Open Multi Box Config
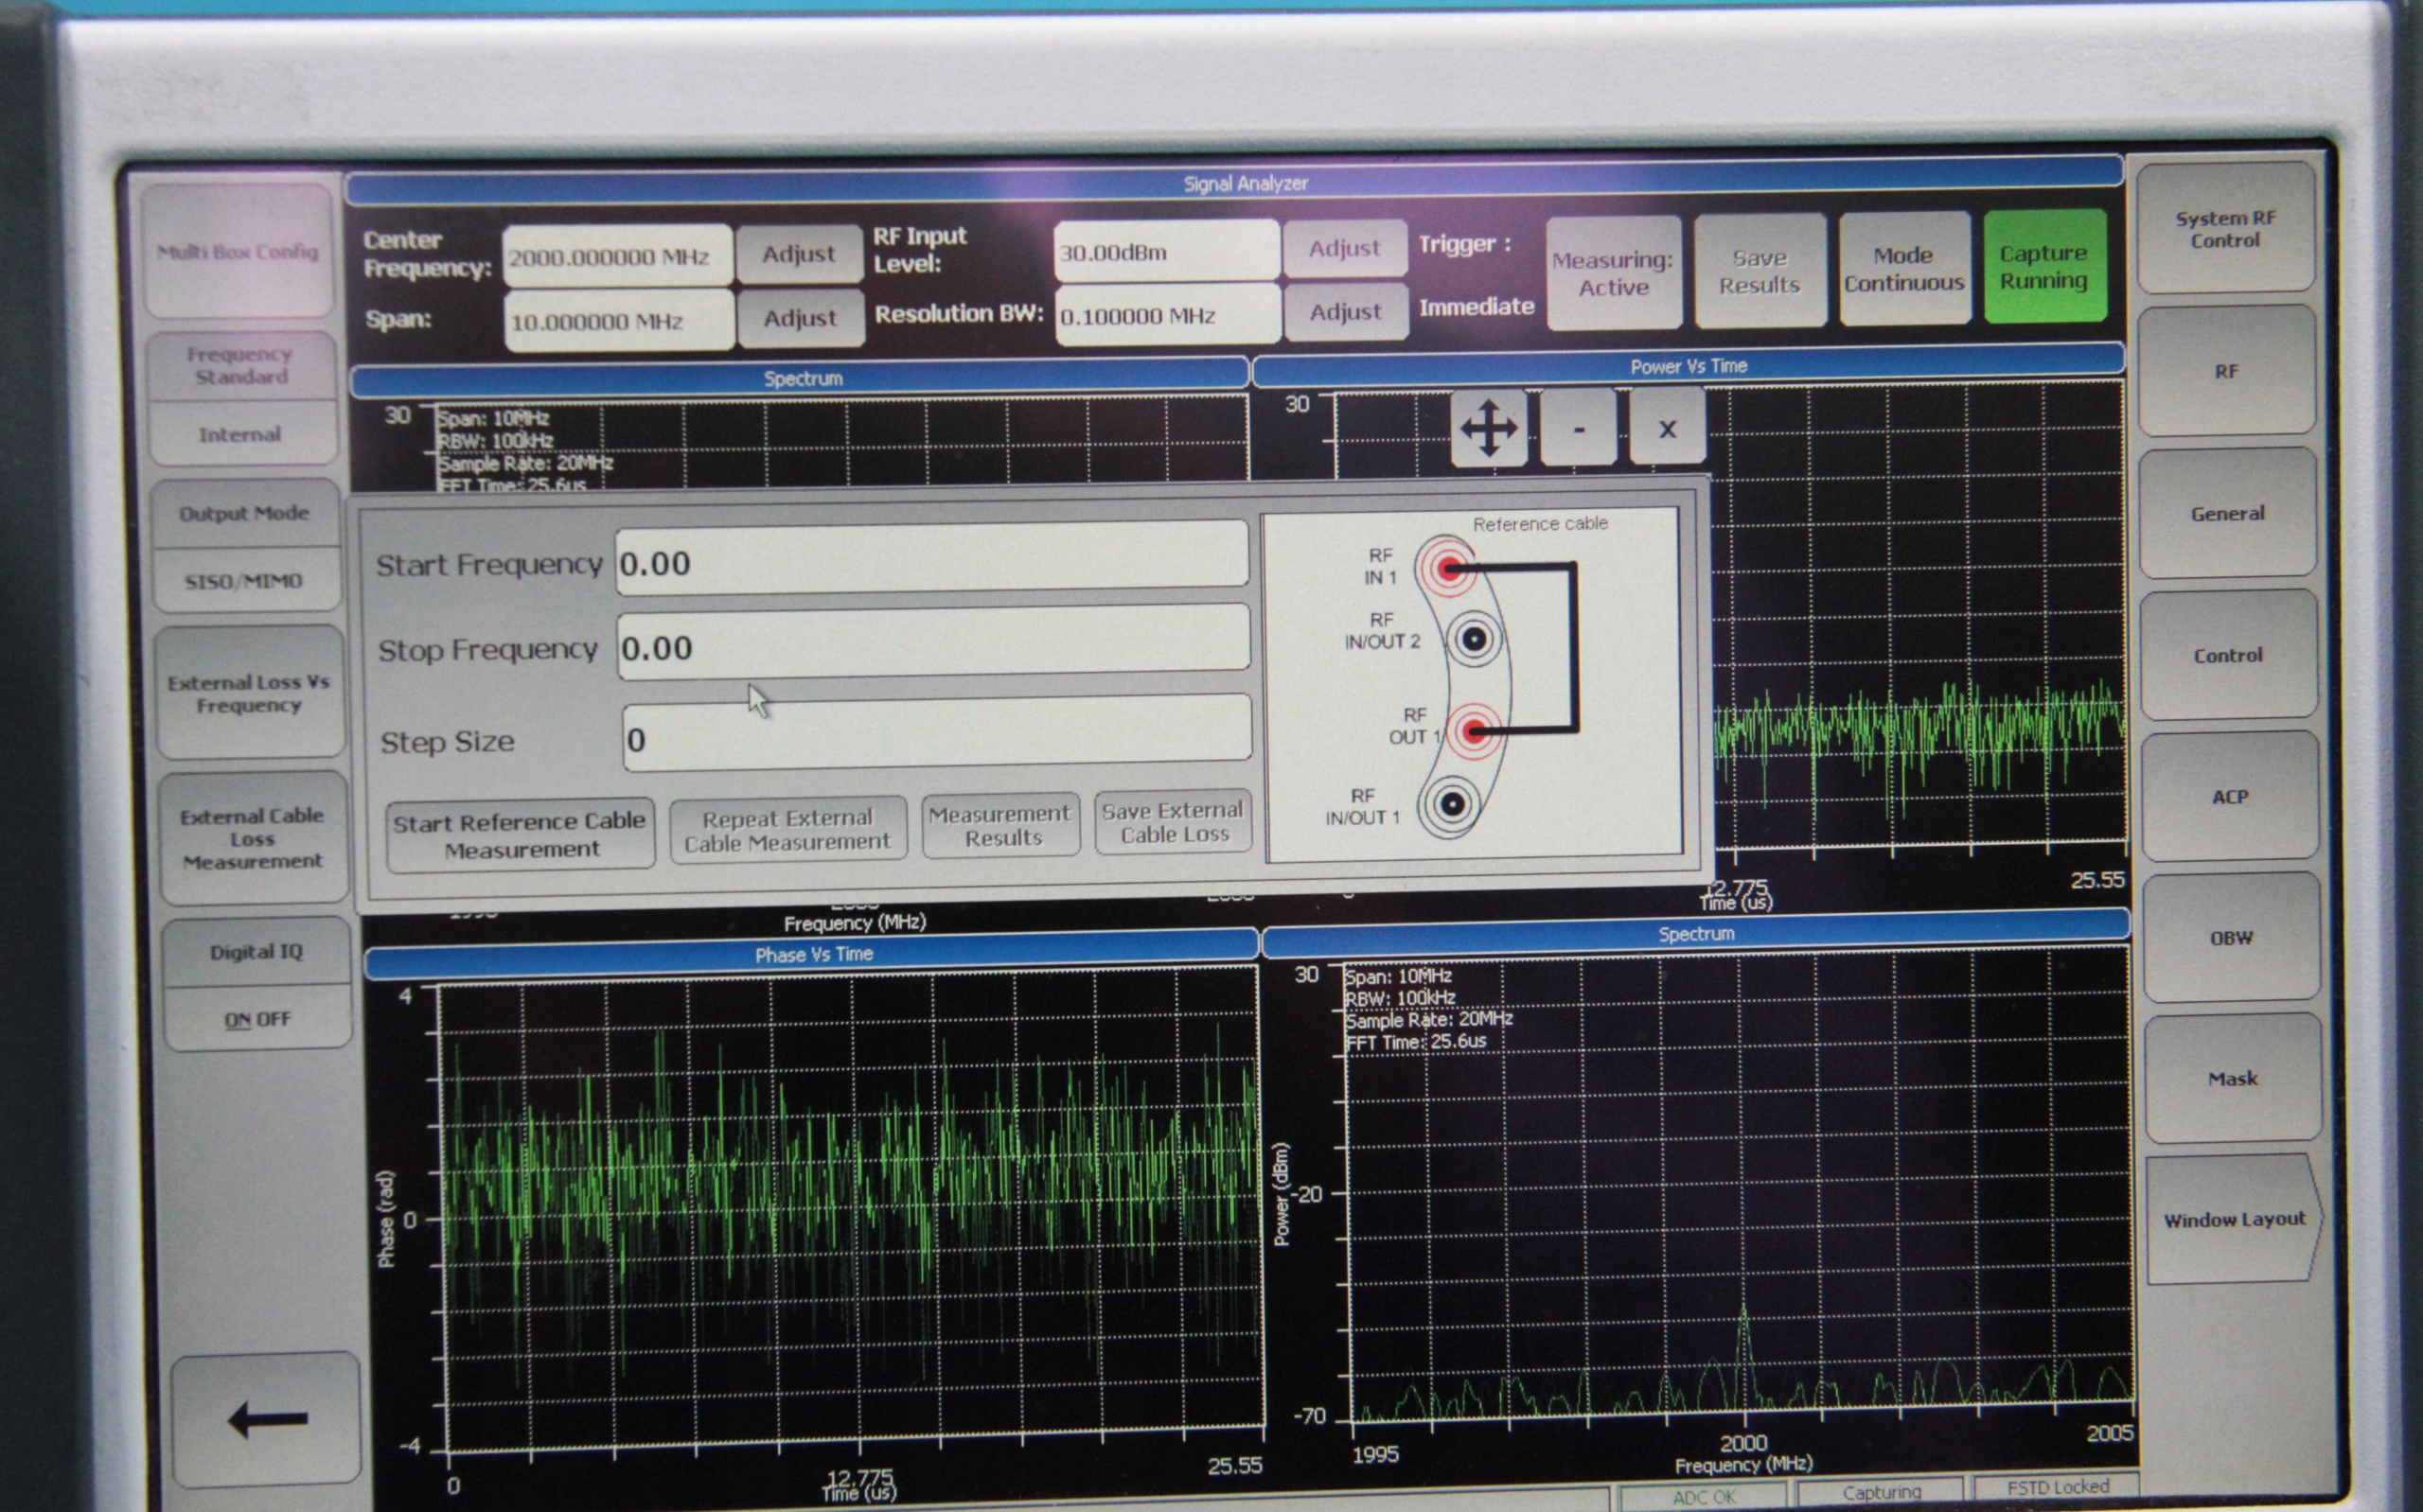Screen dimensions: 2423x1512 coord(238,251)
